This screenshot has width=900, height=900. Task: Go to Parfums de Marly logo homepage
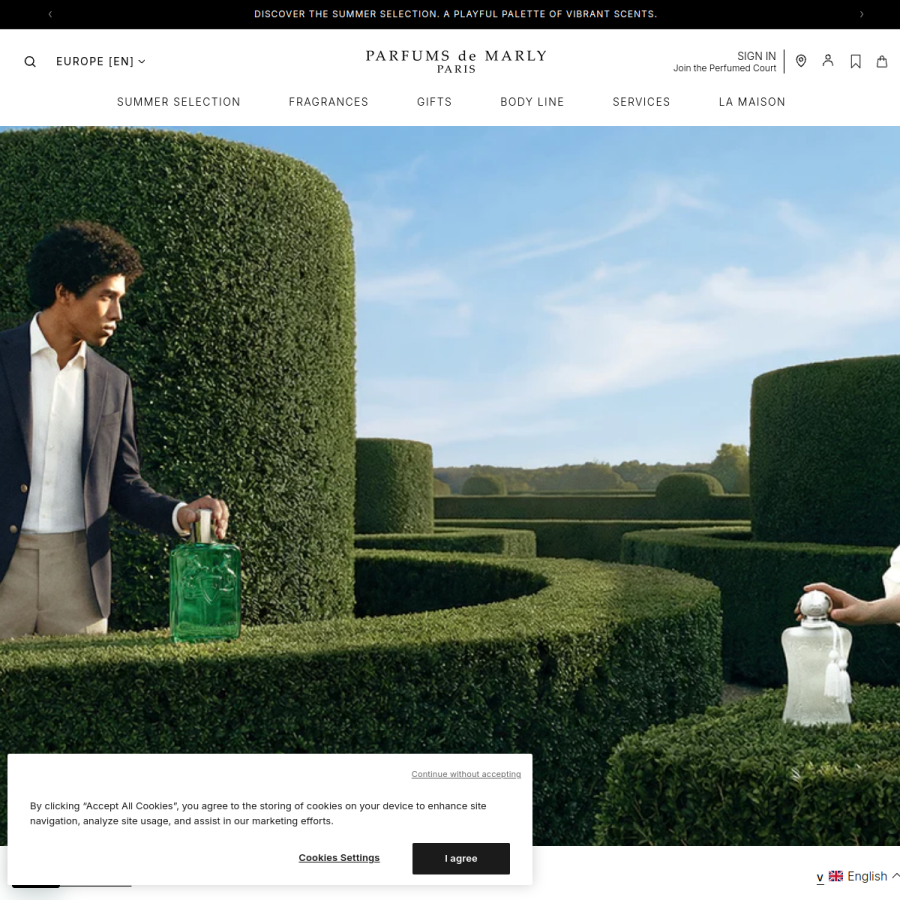pyautogui.click(x=456, y=61)
